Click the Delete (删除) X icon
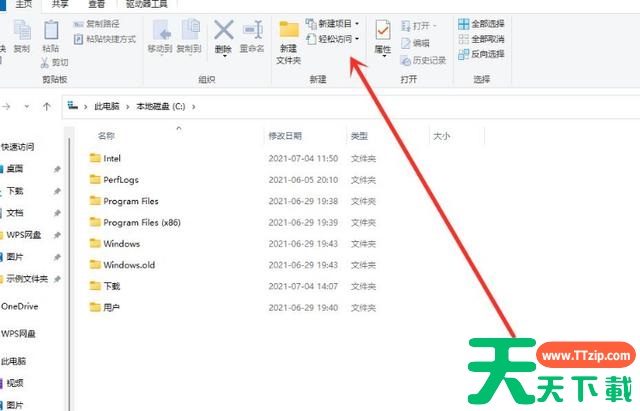 [224, 31]
